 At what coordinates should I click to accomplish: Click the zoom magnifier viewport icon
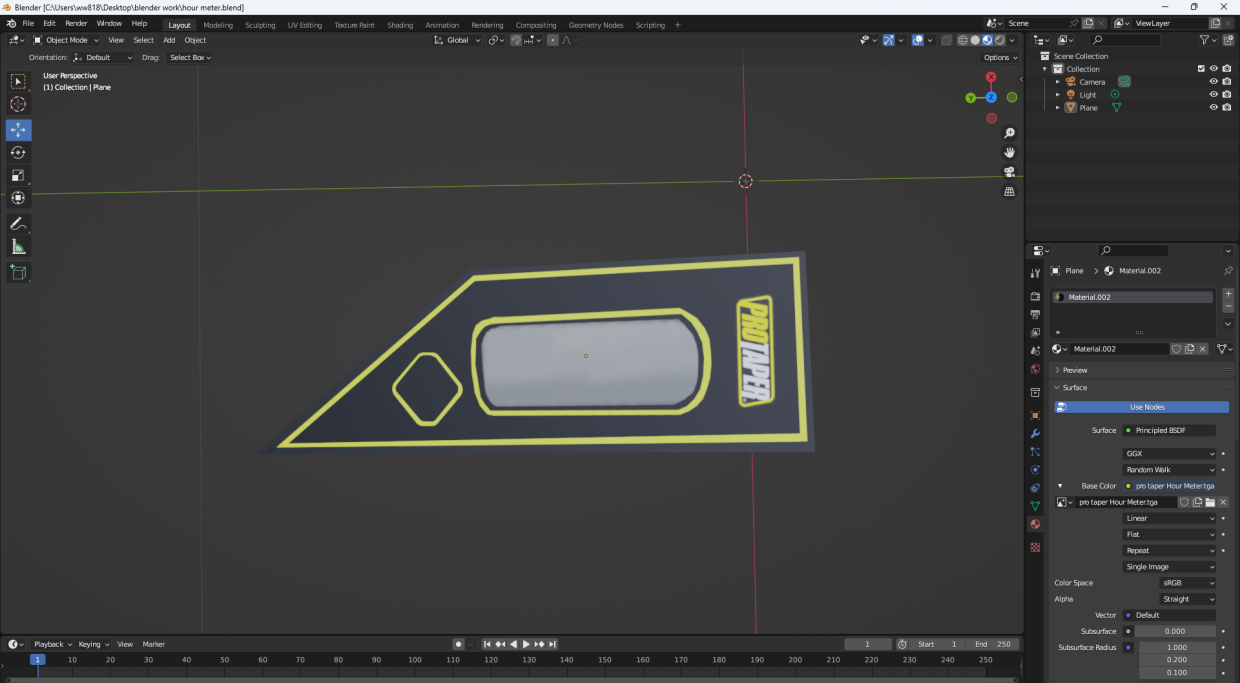1010,133
